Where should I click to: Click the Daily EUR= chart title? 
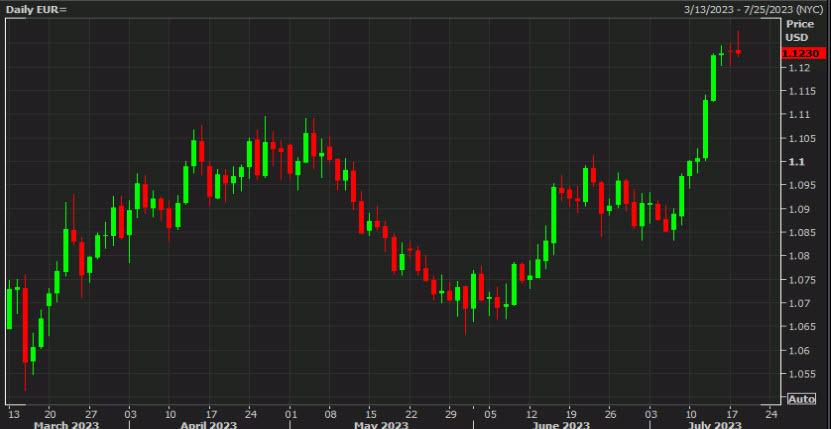[37, 9]
